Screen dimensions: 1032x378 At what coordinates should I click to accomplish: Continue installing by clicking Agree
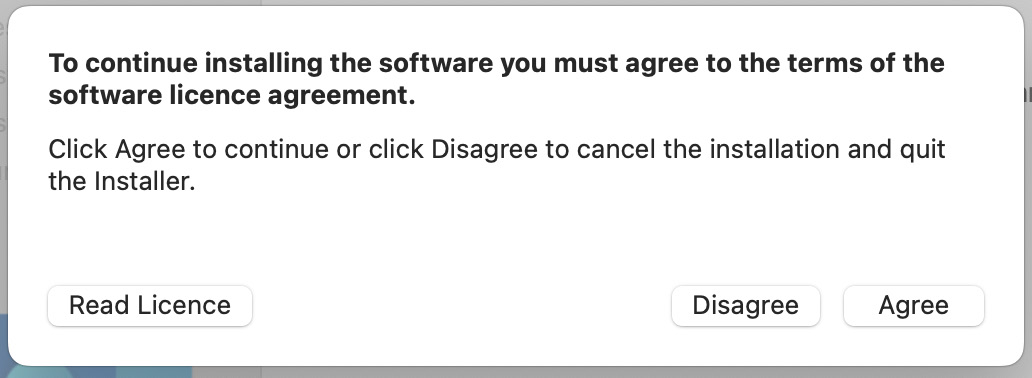tap(914, 306)
